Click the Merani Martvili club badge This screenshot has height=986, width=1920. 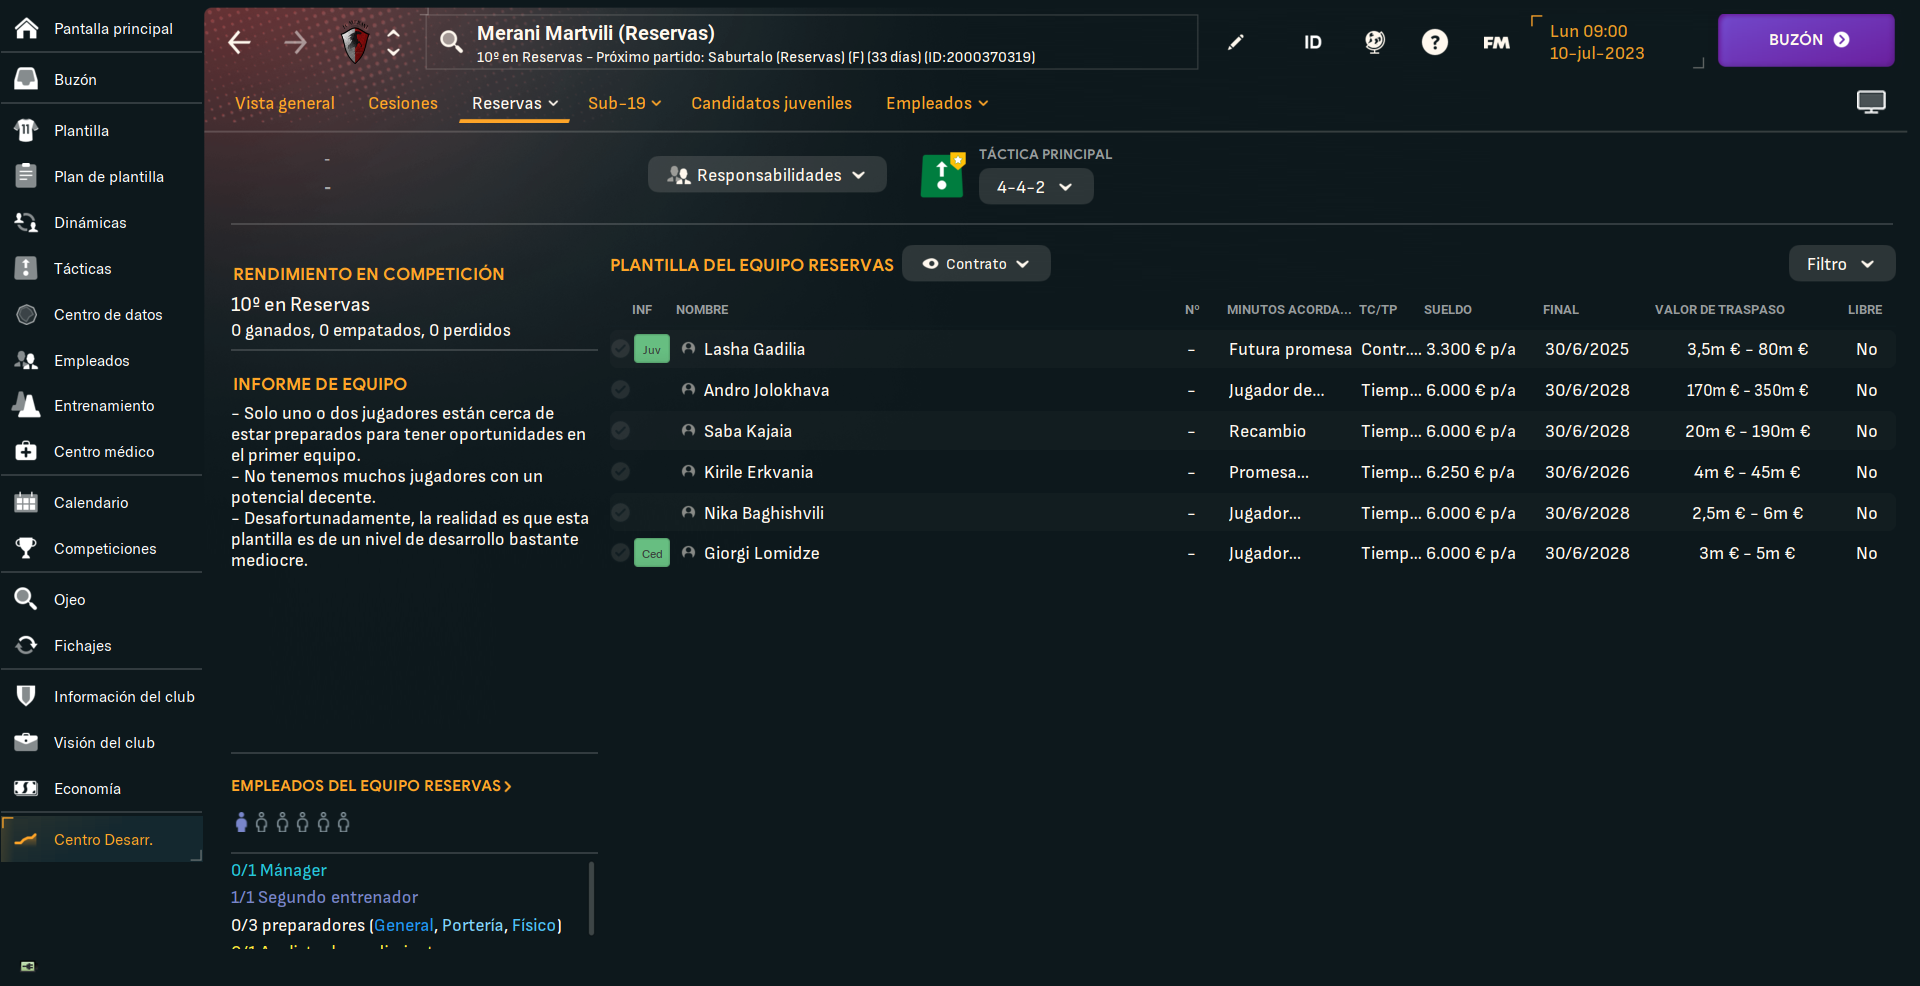[x=355, y=43]
